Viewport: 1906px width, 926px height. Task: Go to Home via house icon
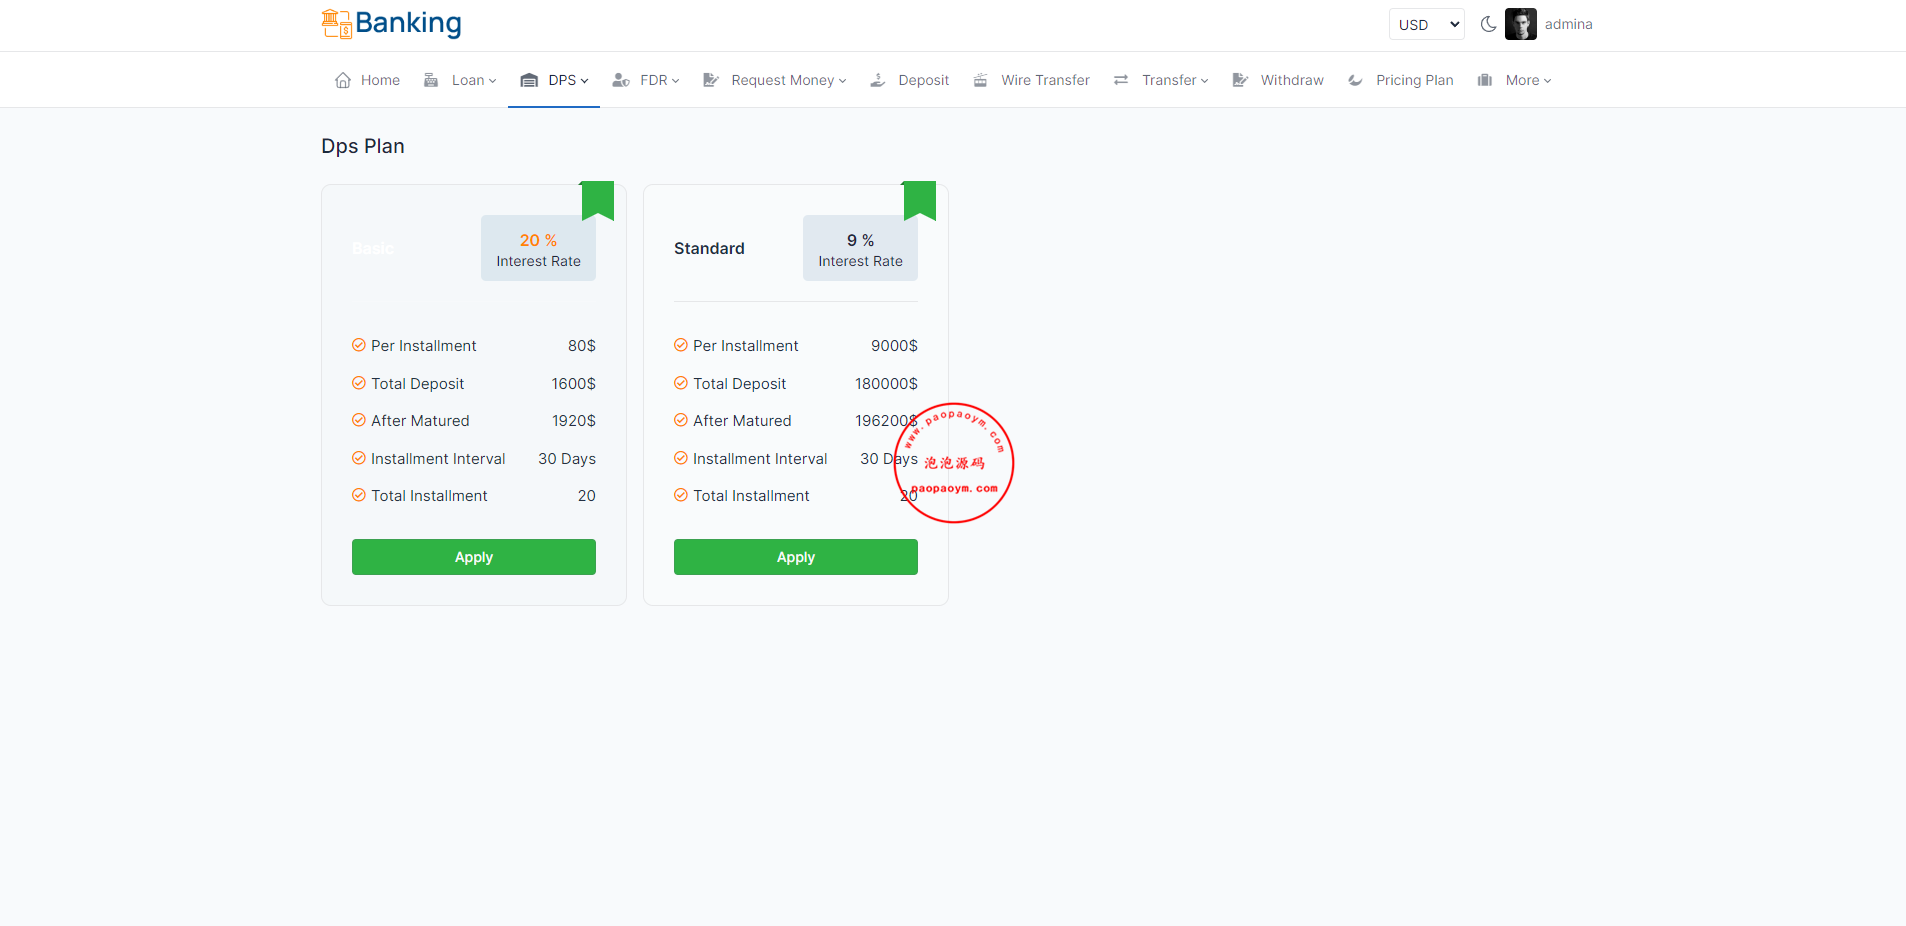[x=343, y=80]
